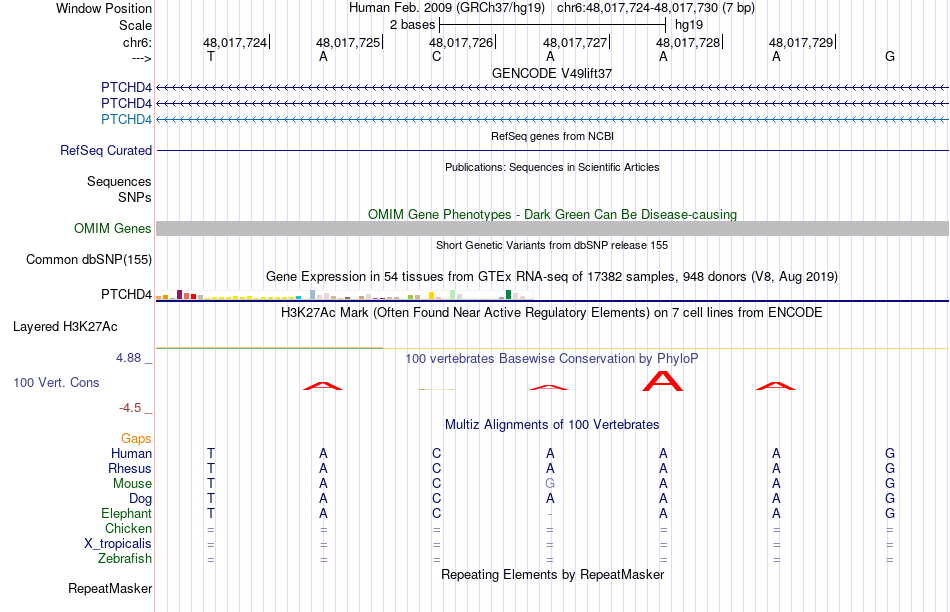Open 'RefSeq genes from NCBI' track title
The image size is (950, 612).
pos(552,136)
